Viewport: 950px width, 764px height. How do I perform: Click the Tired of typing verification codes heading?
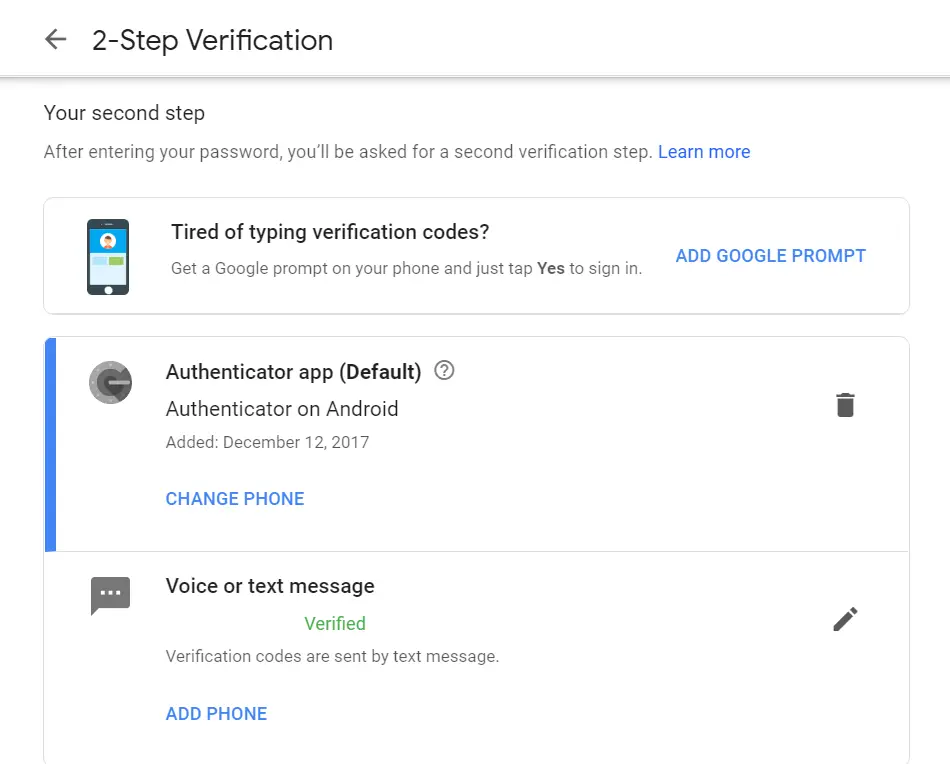[330, 231]
